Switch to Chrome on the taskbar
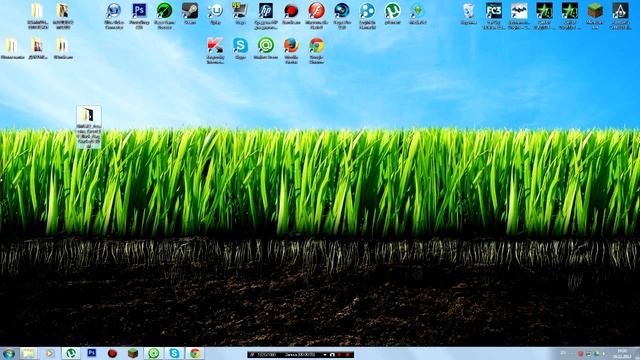This screenshot has height=360, width=640. (x=195, y=353)
